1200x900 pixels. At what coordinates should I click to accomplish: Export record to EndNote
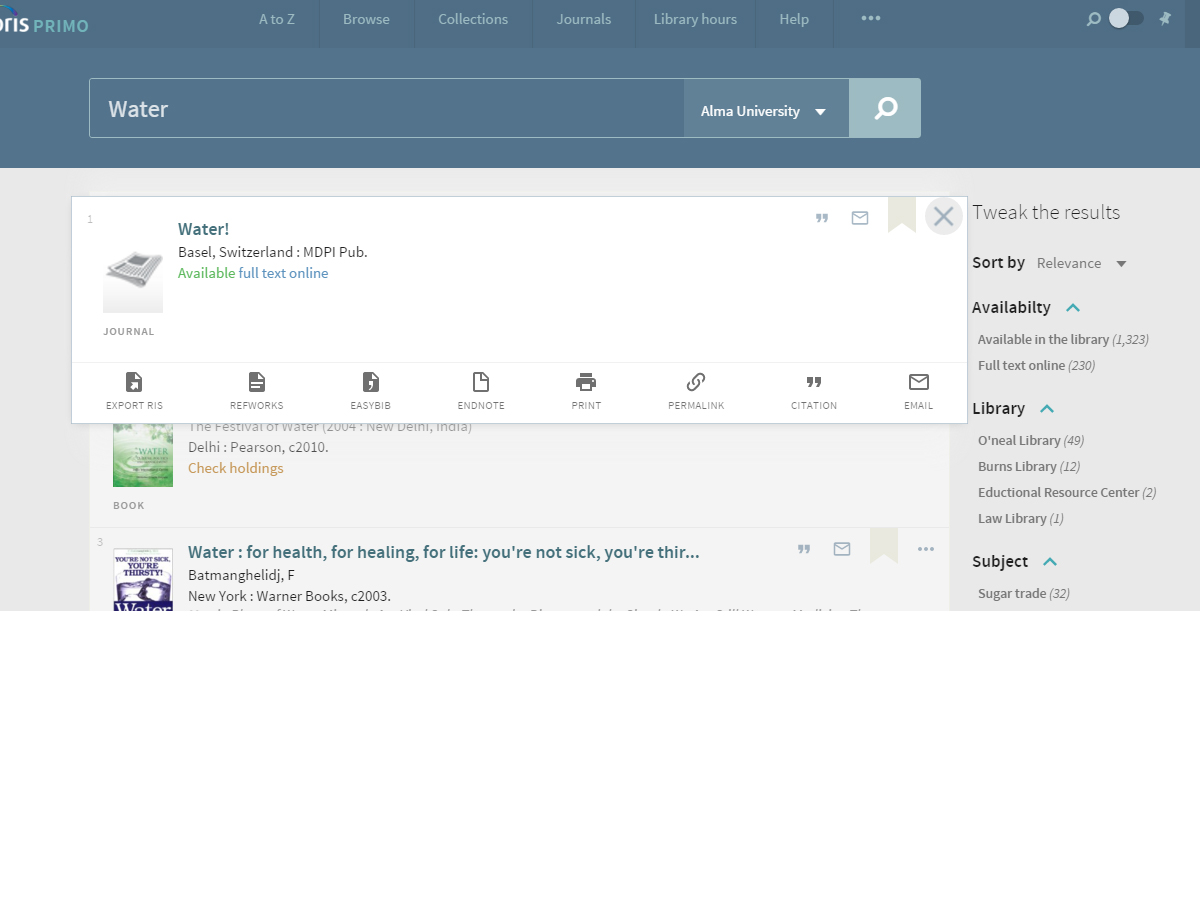click(481, 382)
